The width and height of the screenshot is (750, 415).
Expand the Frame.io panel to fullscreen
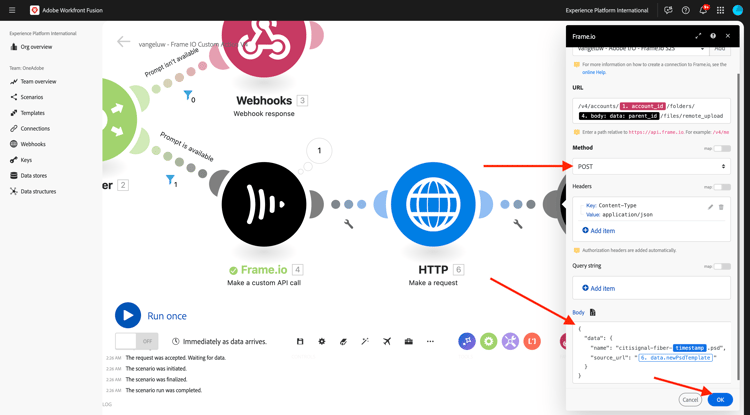click(x=698, y=36)
